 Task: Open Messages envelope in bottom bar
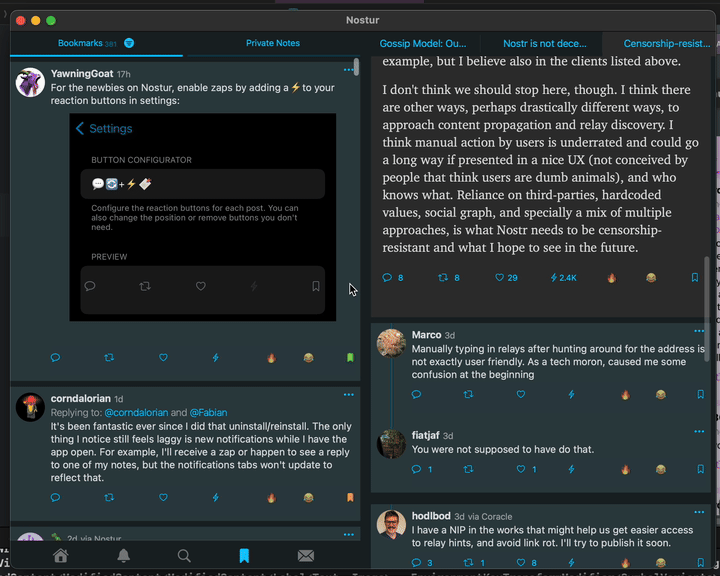tap(306, 555)
